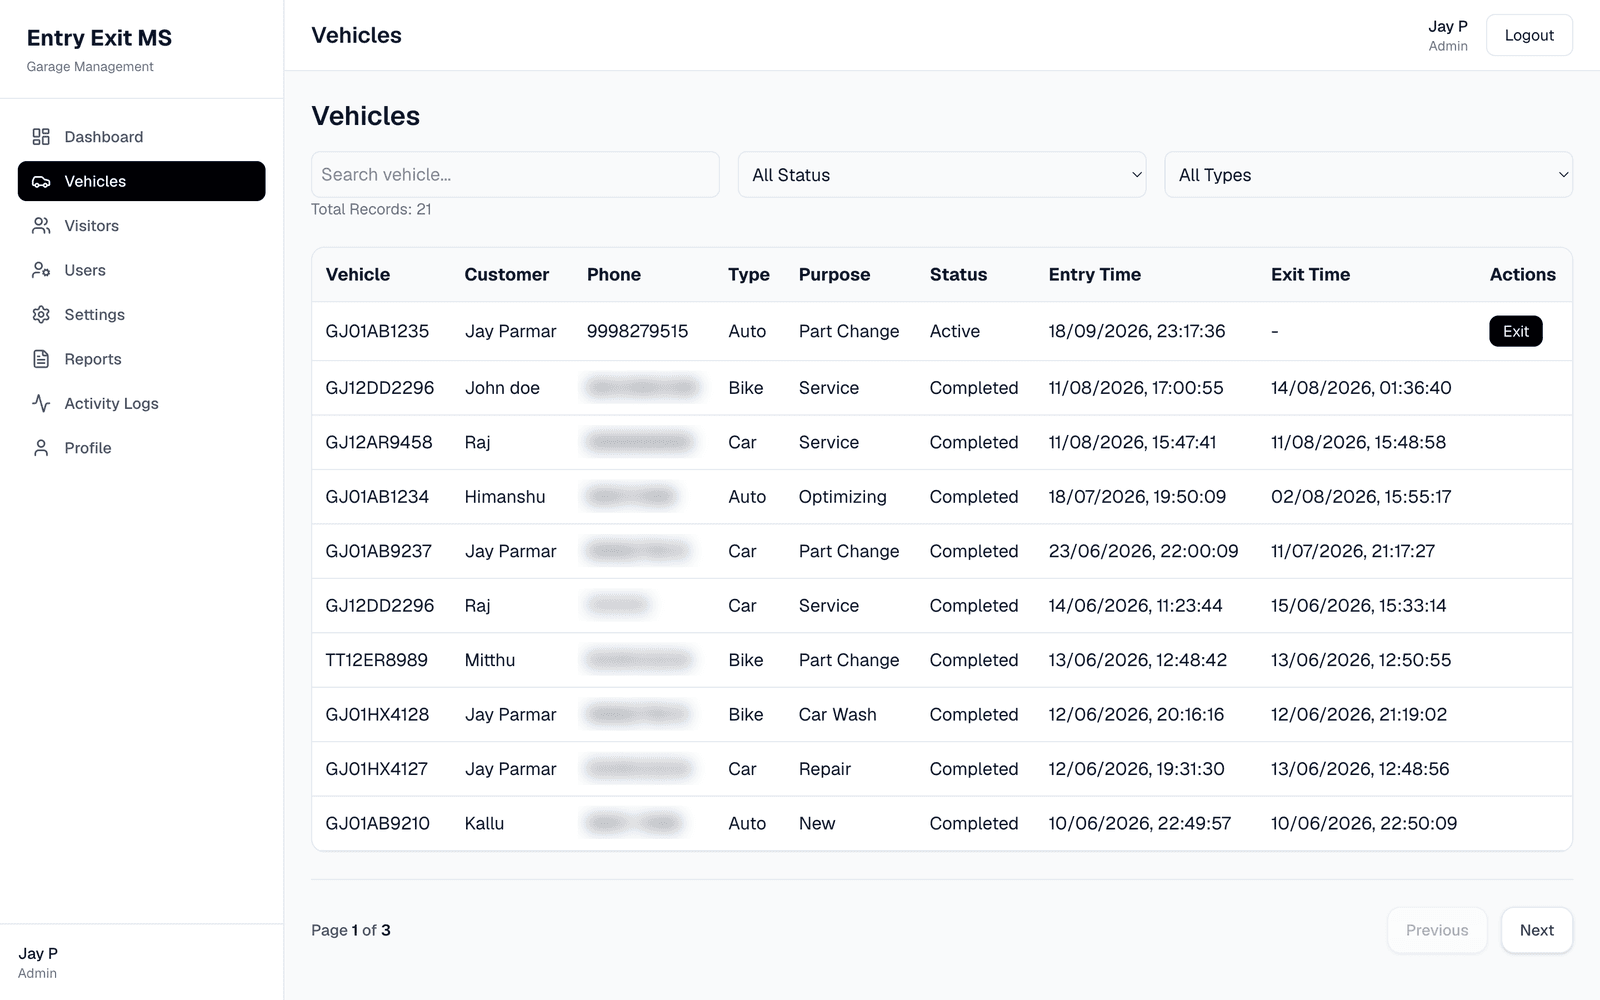Click the Reports document icon

tap(41, 359)
